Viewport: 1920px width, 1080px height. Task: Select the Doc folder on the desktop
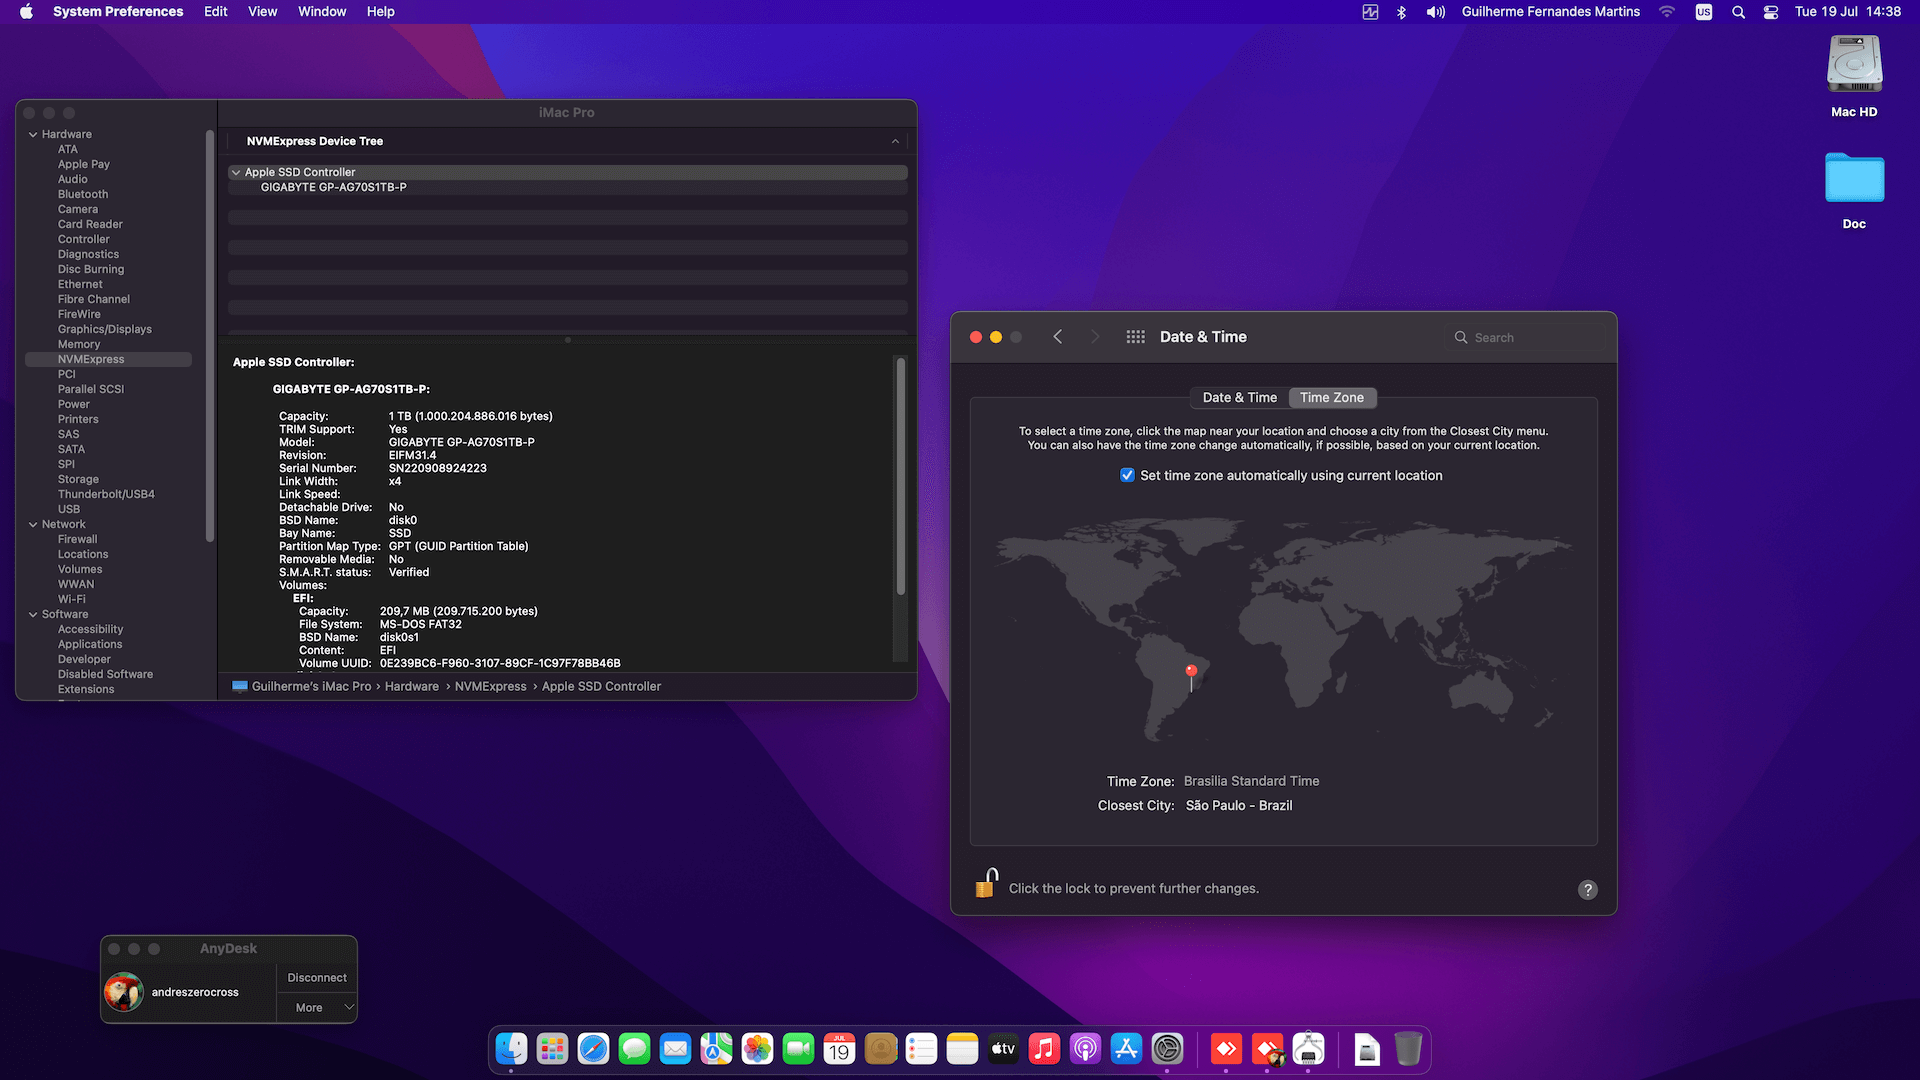point(1854,178)
